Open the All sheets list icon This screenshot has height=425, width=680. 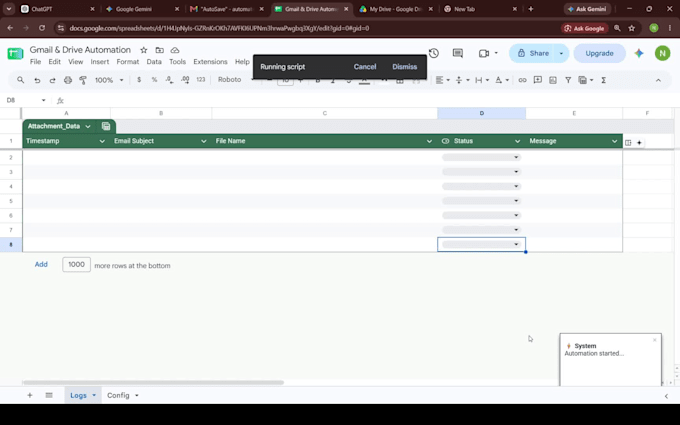pyautogui.click(x=49, y=395)
